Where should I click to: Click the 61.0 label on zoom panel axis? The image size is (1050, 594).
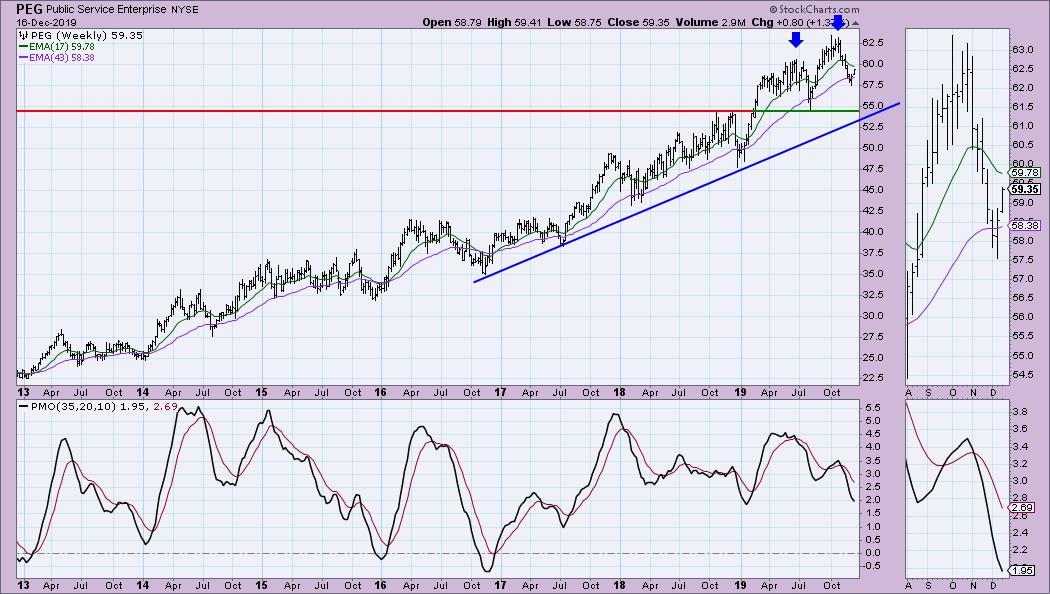point(1023,126)
